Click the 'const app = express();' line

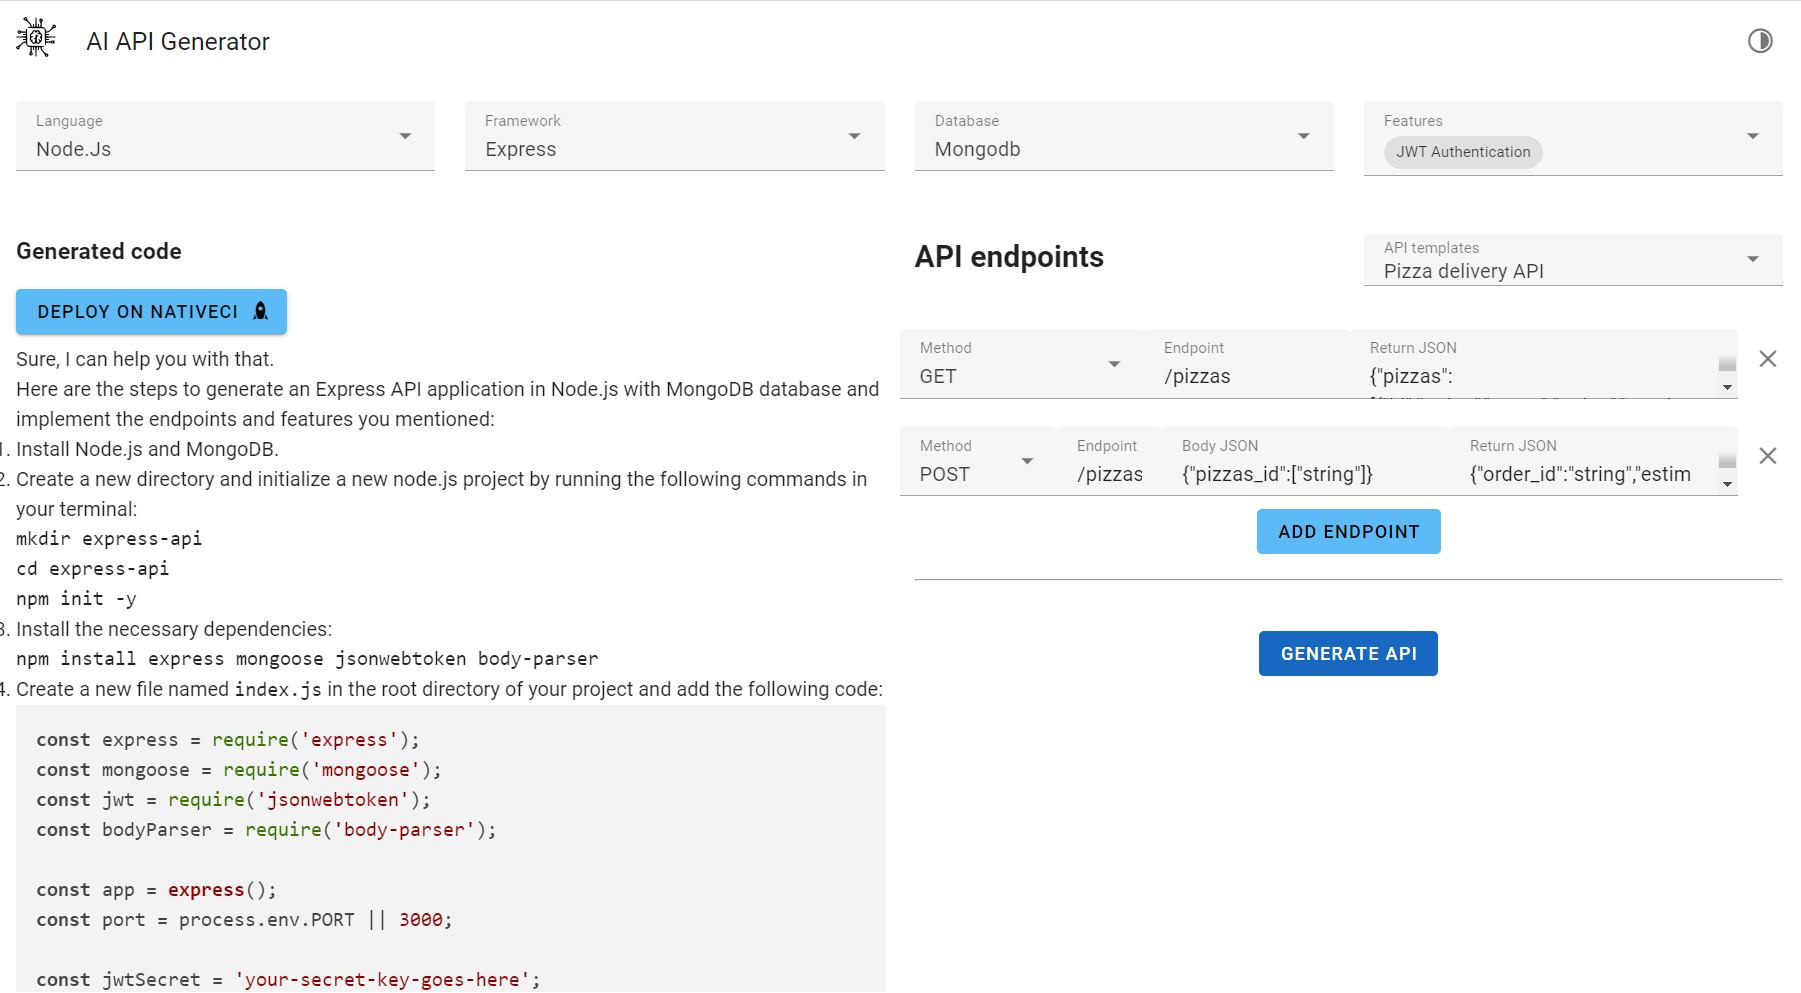click(156, 890)
